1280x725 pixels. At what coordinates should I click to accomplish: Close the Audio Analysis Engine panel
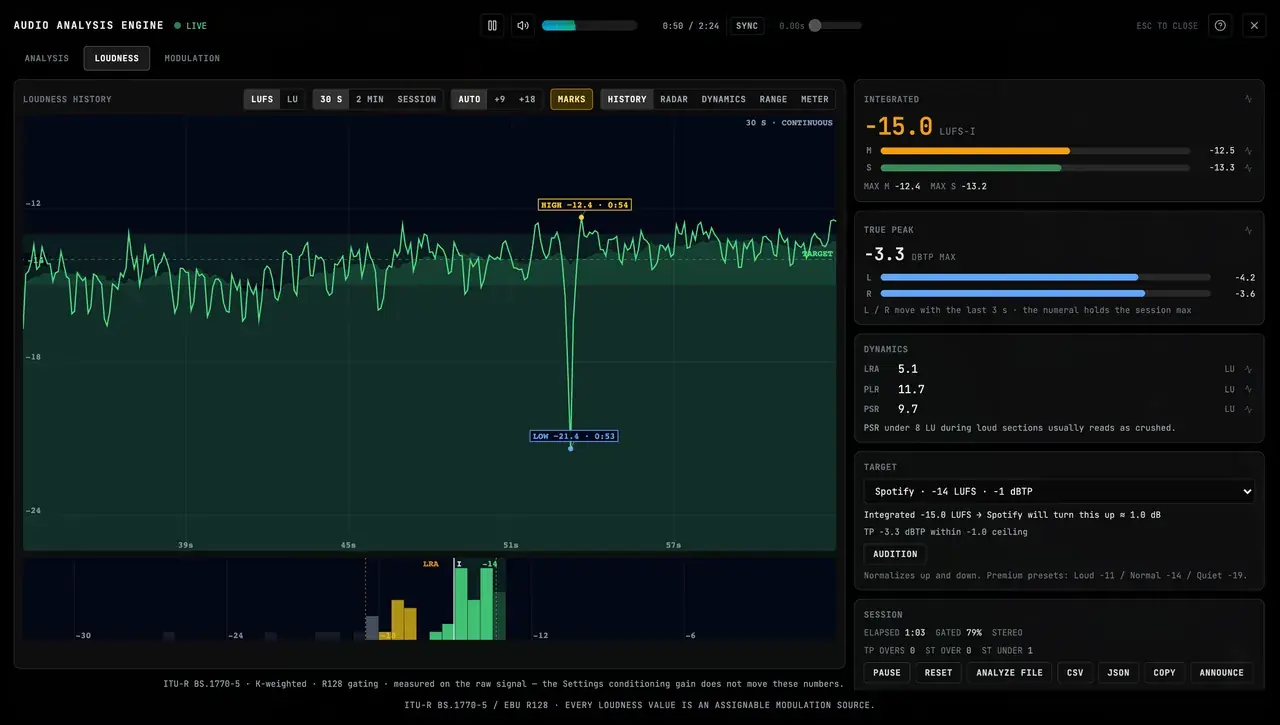1254,25
